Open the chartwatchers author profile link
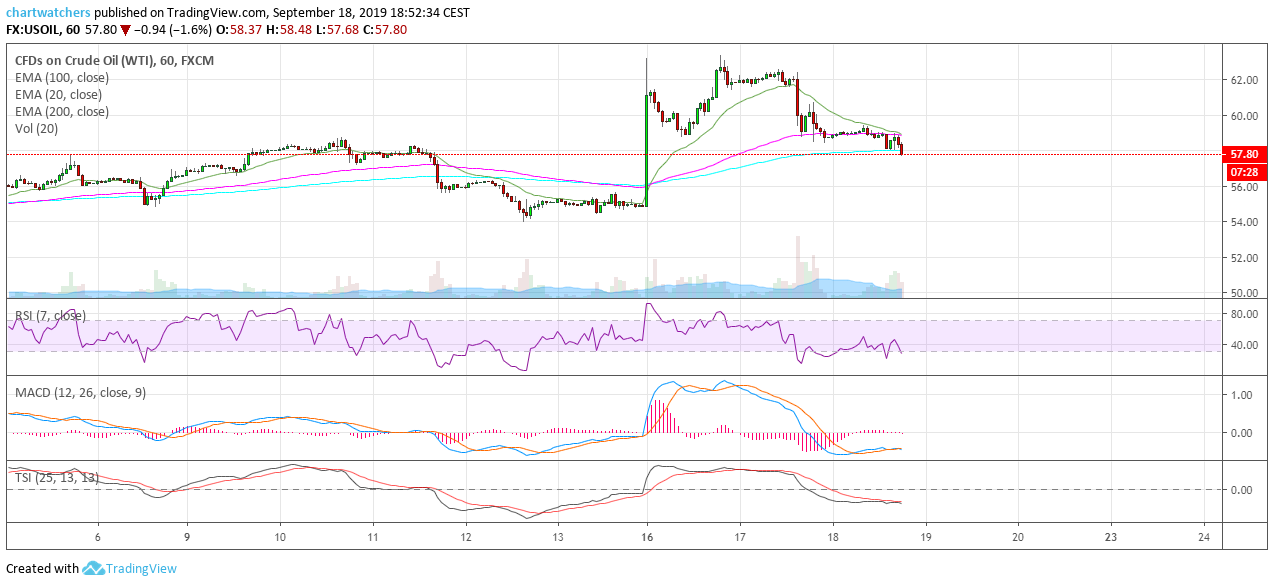Screen dimensions: 1274x586 point(46,12)
